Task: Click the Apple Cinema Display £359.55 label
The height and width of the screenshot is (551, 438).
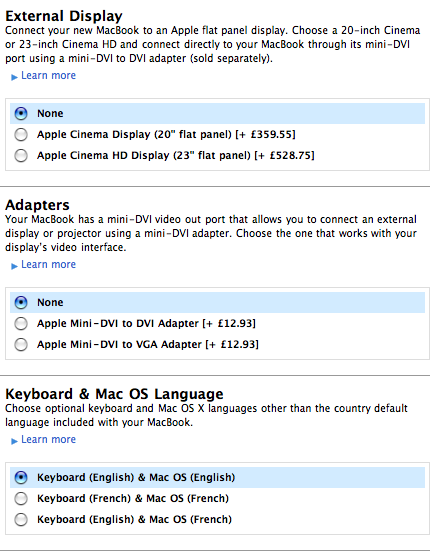Action: click(x=166, y=135)
